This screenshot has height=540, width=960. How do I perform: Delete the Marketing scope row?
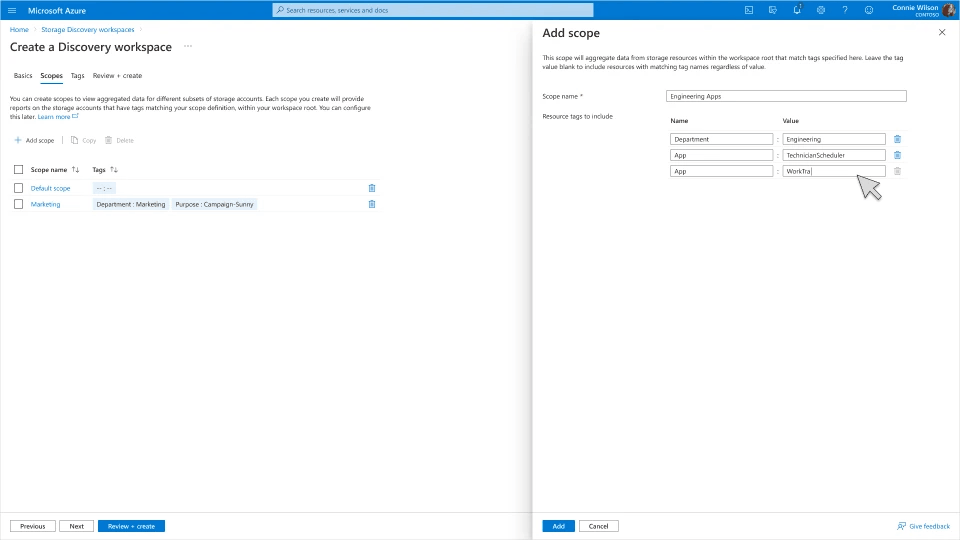tap(372, 204)
